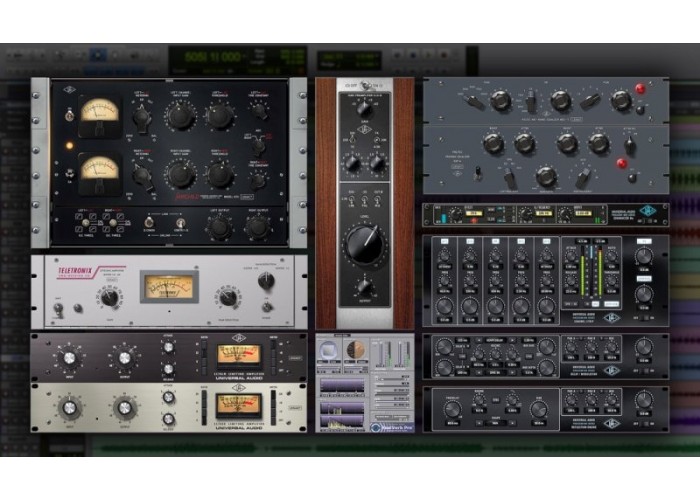
Task: Click the Fairchild left time constant knob
Action: (259, 110)
